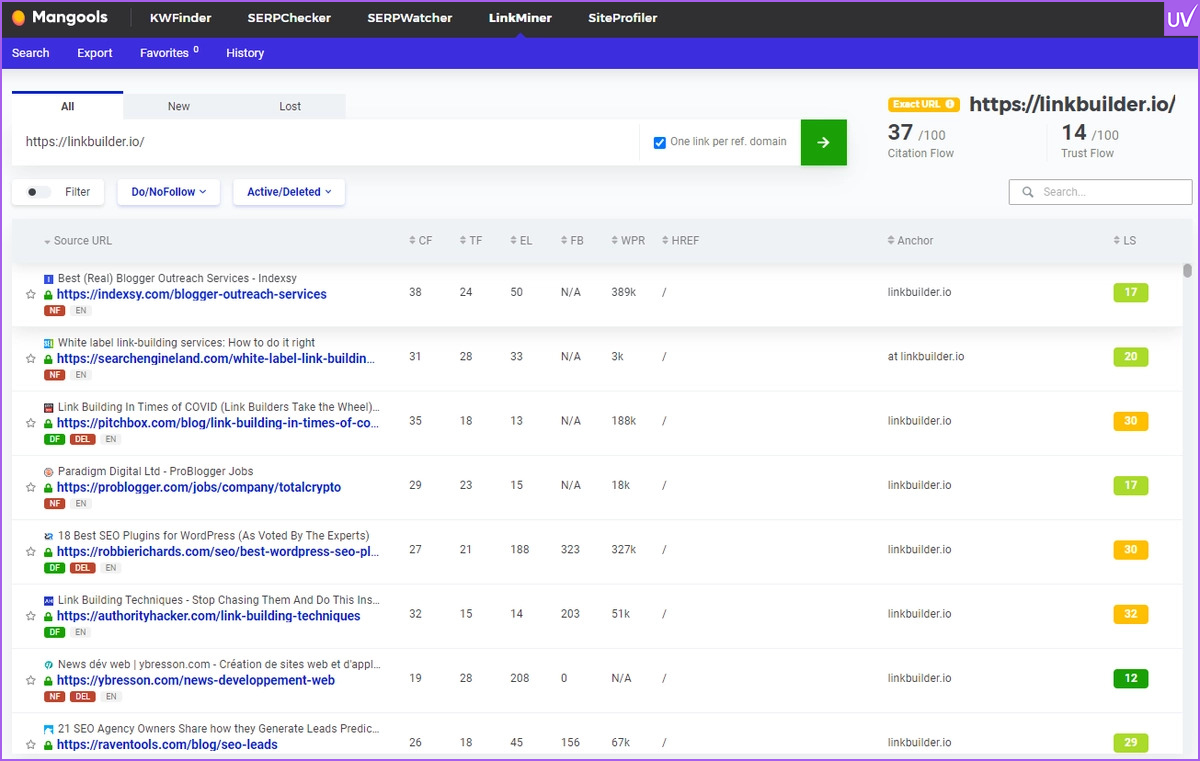
Task: Click the green arrow search submit button
Action: [x=823, y=142]
